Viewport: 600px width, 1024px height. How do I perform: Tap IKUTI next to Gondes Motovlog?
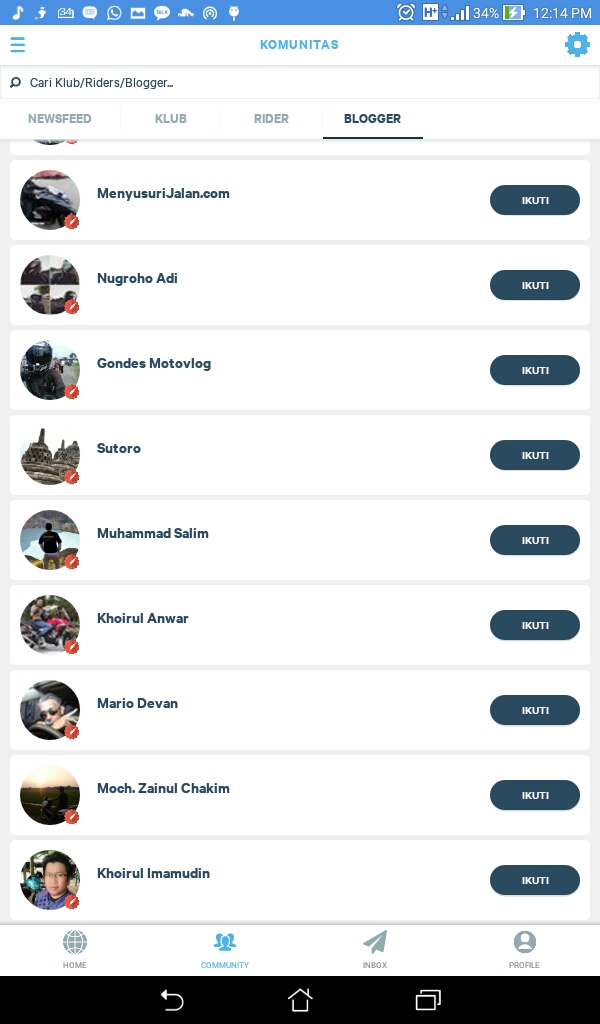coord(535,370)
